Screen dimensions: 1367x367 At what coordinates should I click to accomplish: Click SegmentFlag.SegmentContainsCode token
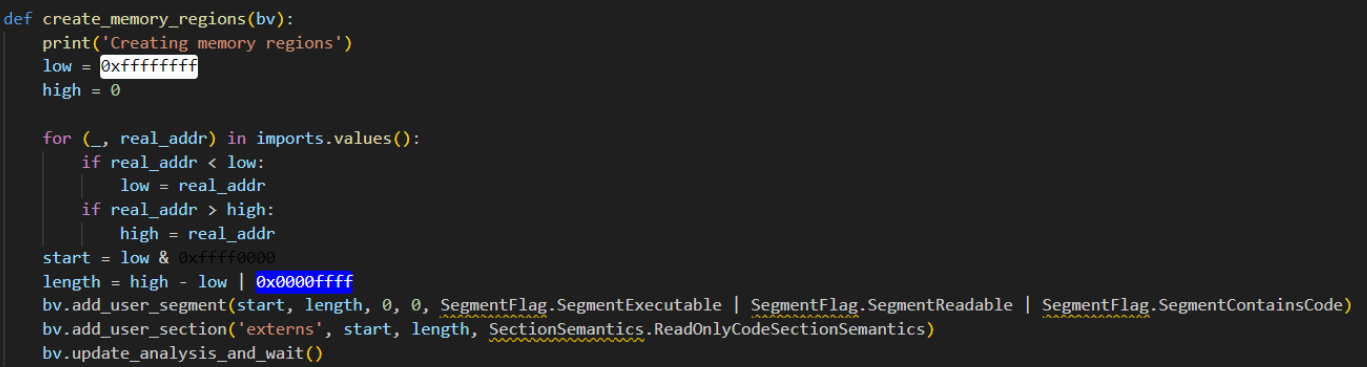(x=1192, y=305)
